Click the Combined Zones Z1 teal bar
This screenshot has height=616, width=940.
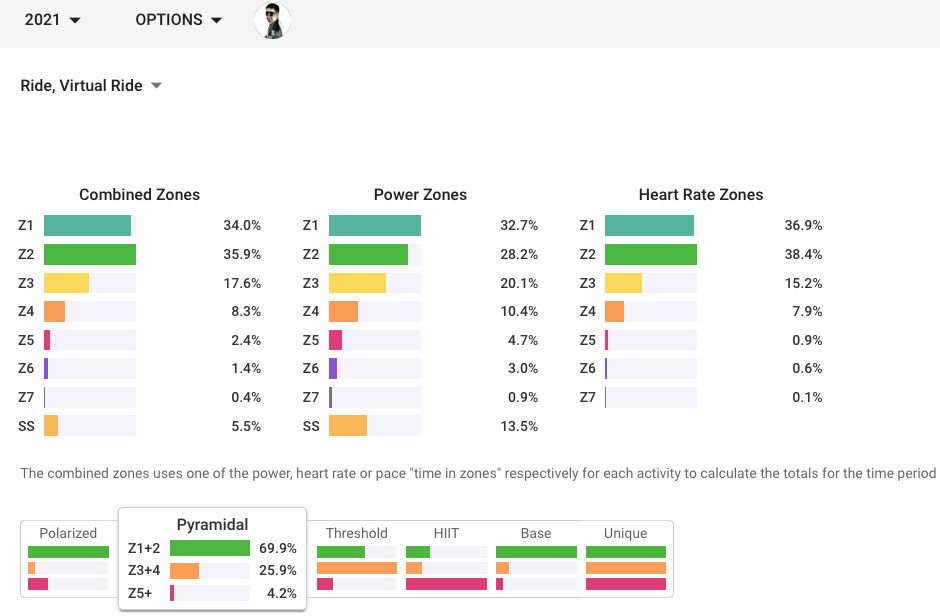click(87, 226)
